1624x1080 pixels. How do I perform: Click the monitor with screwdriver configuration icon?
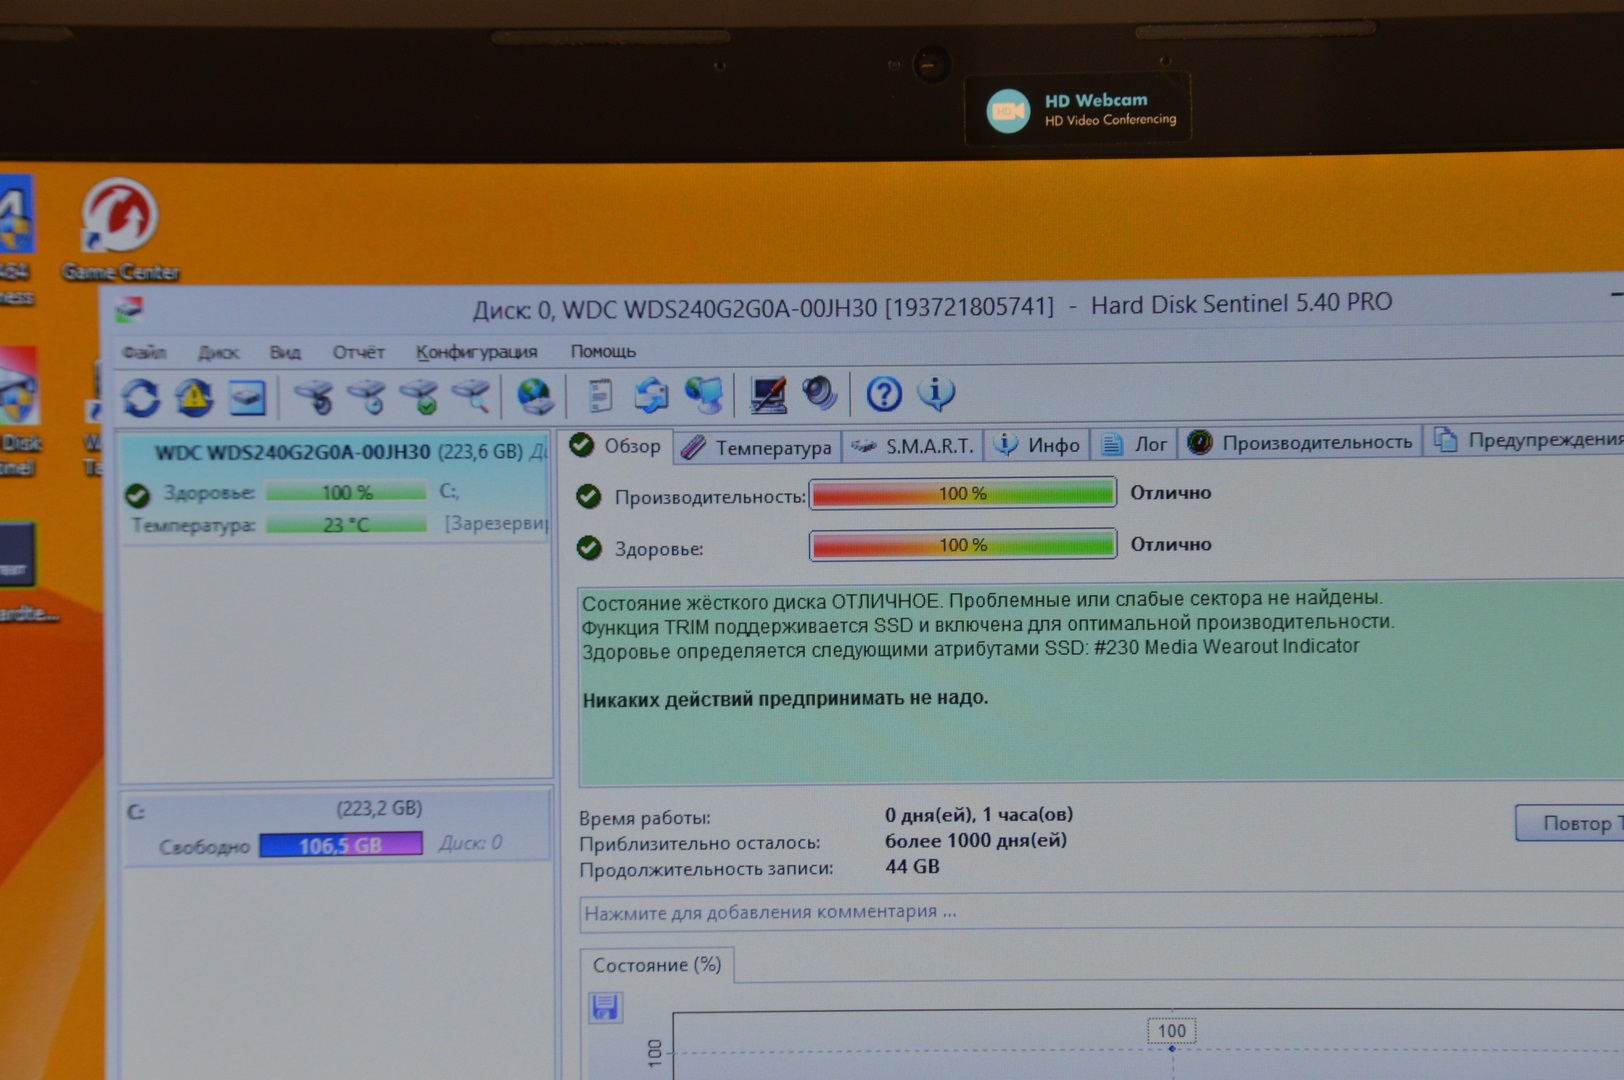pyautogui.click(x=768, y=394)
